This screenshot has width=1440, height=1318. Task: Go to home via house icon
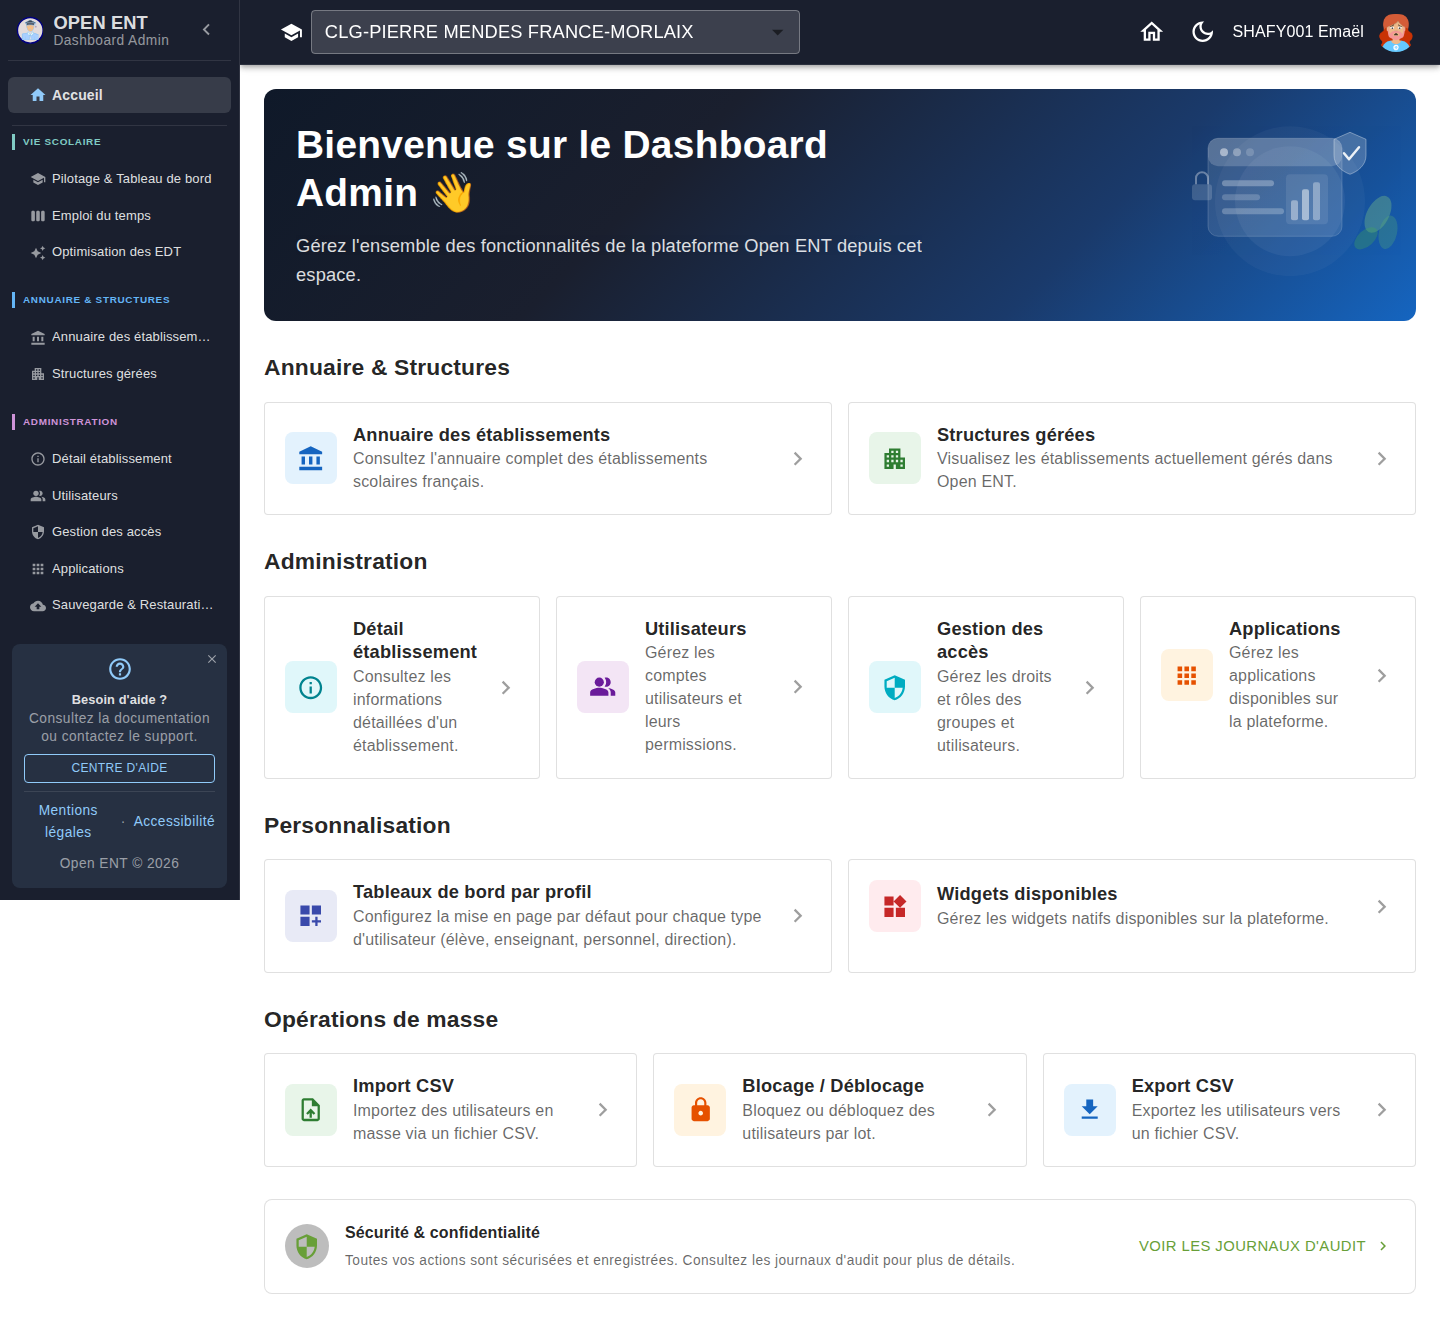1152,32
